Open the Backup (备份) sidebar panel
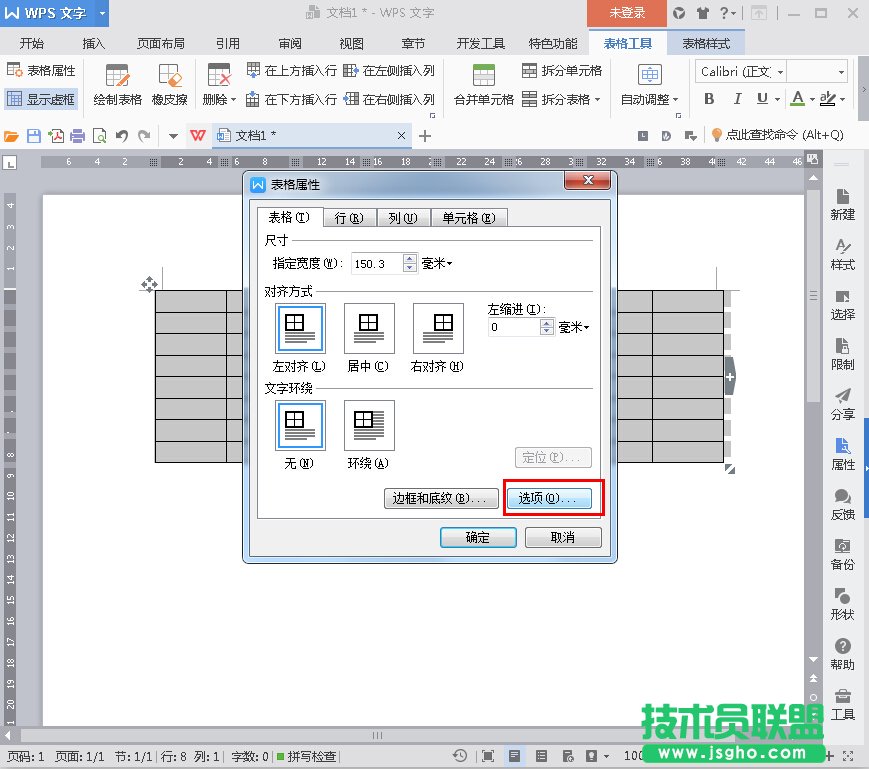 [842, 552]
